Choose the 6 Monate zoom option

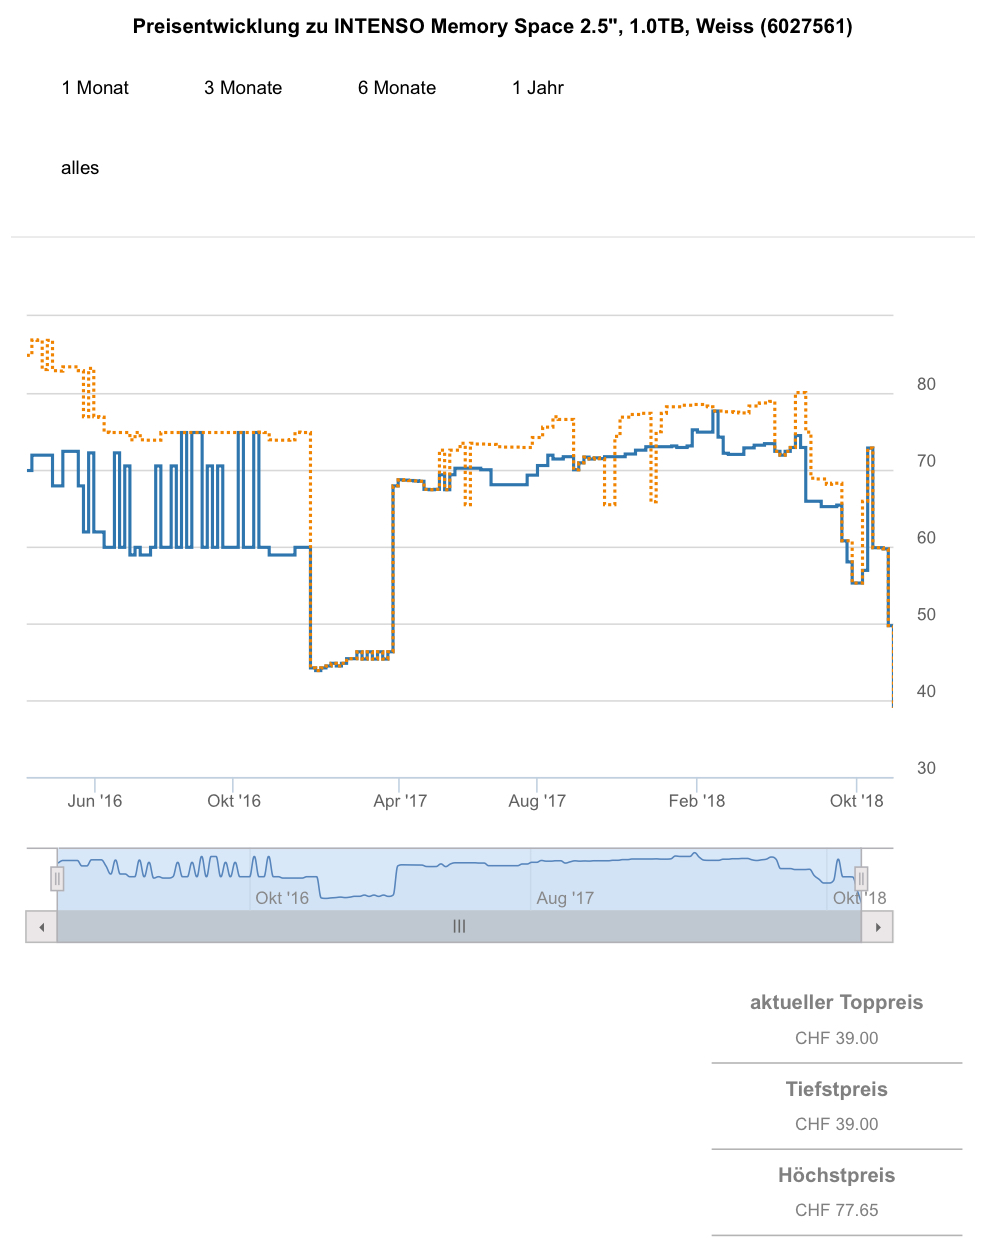pos(397,88)
